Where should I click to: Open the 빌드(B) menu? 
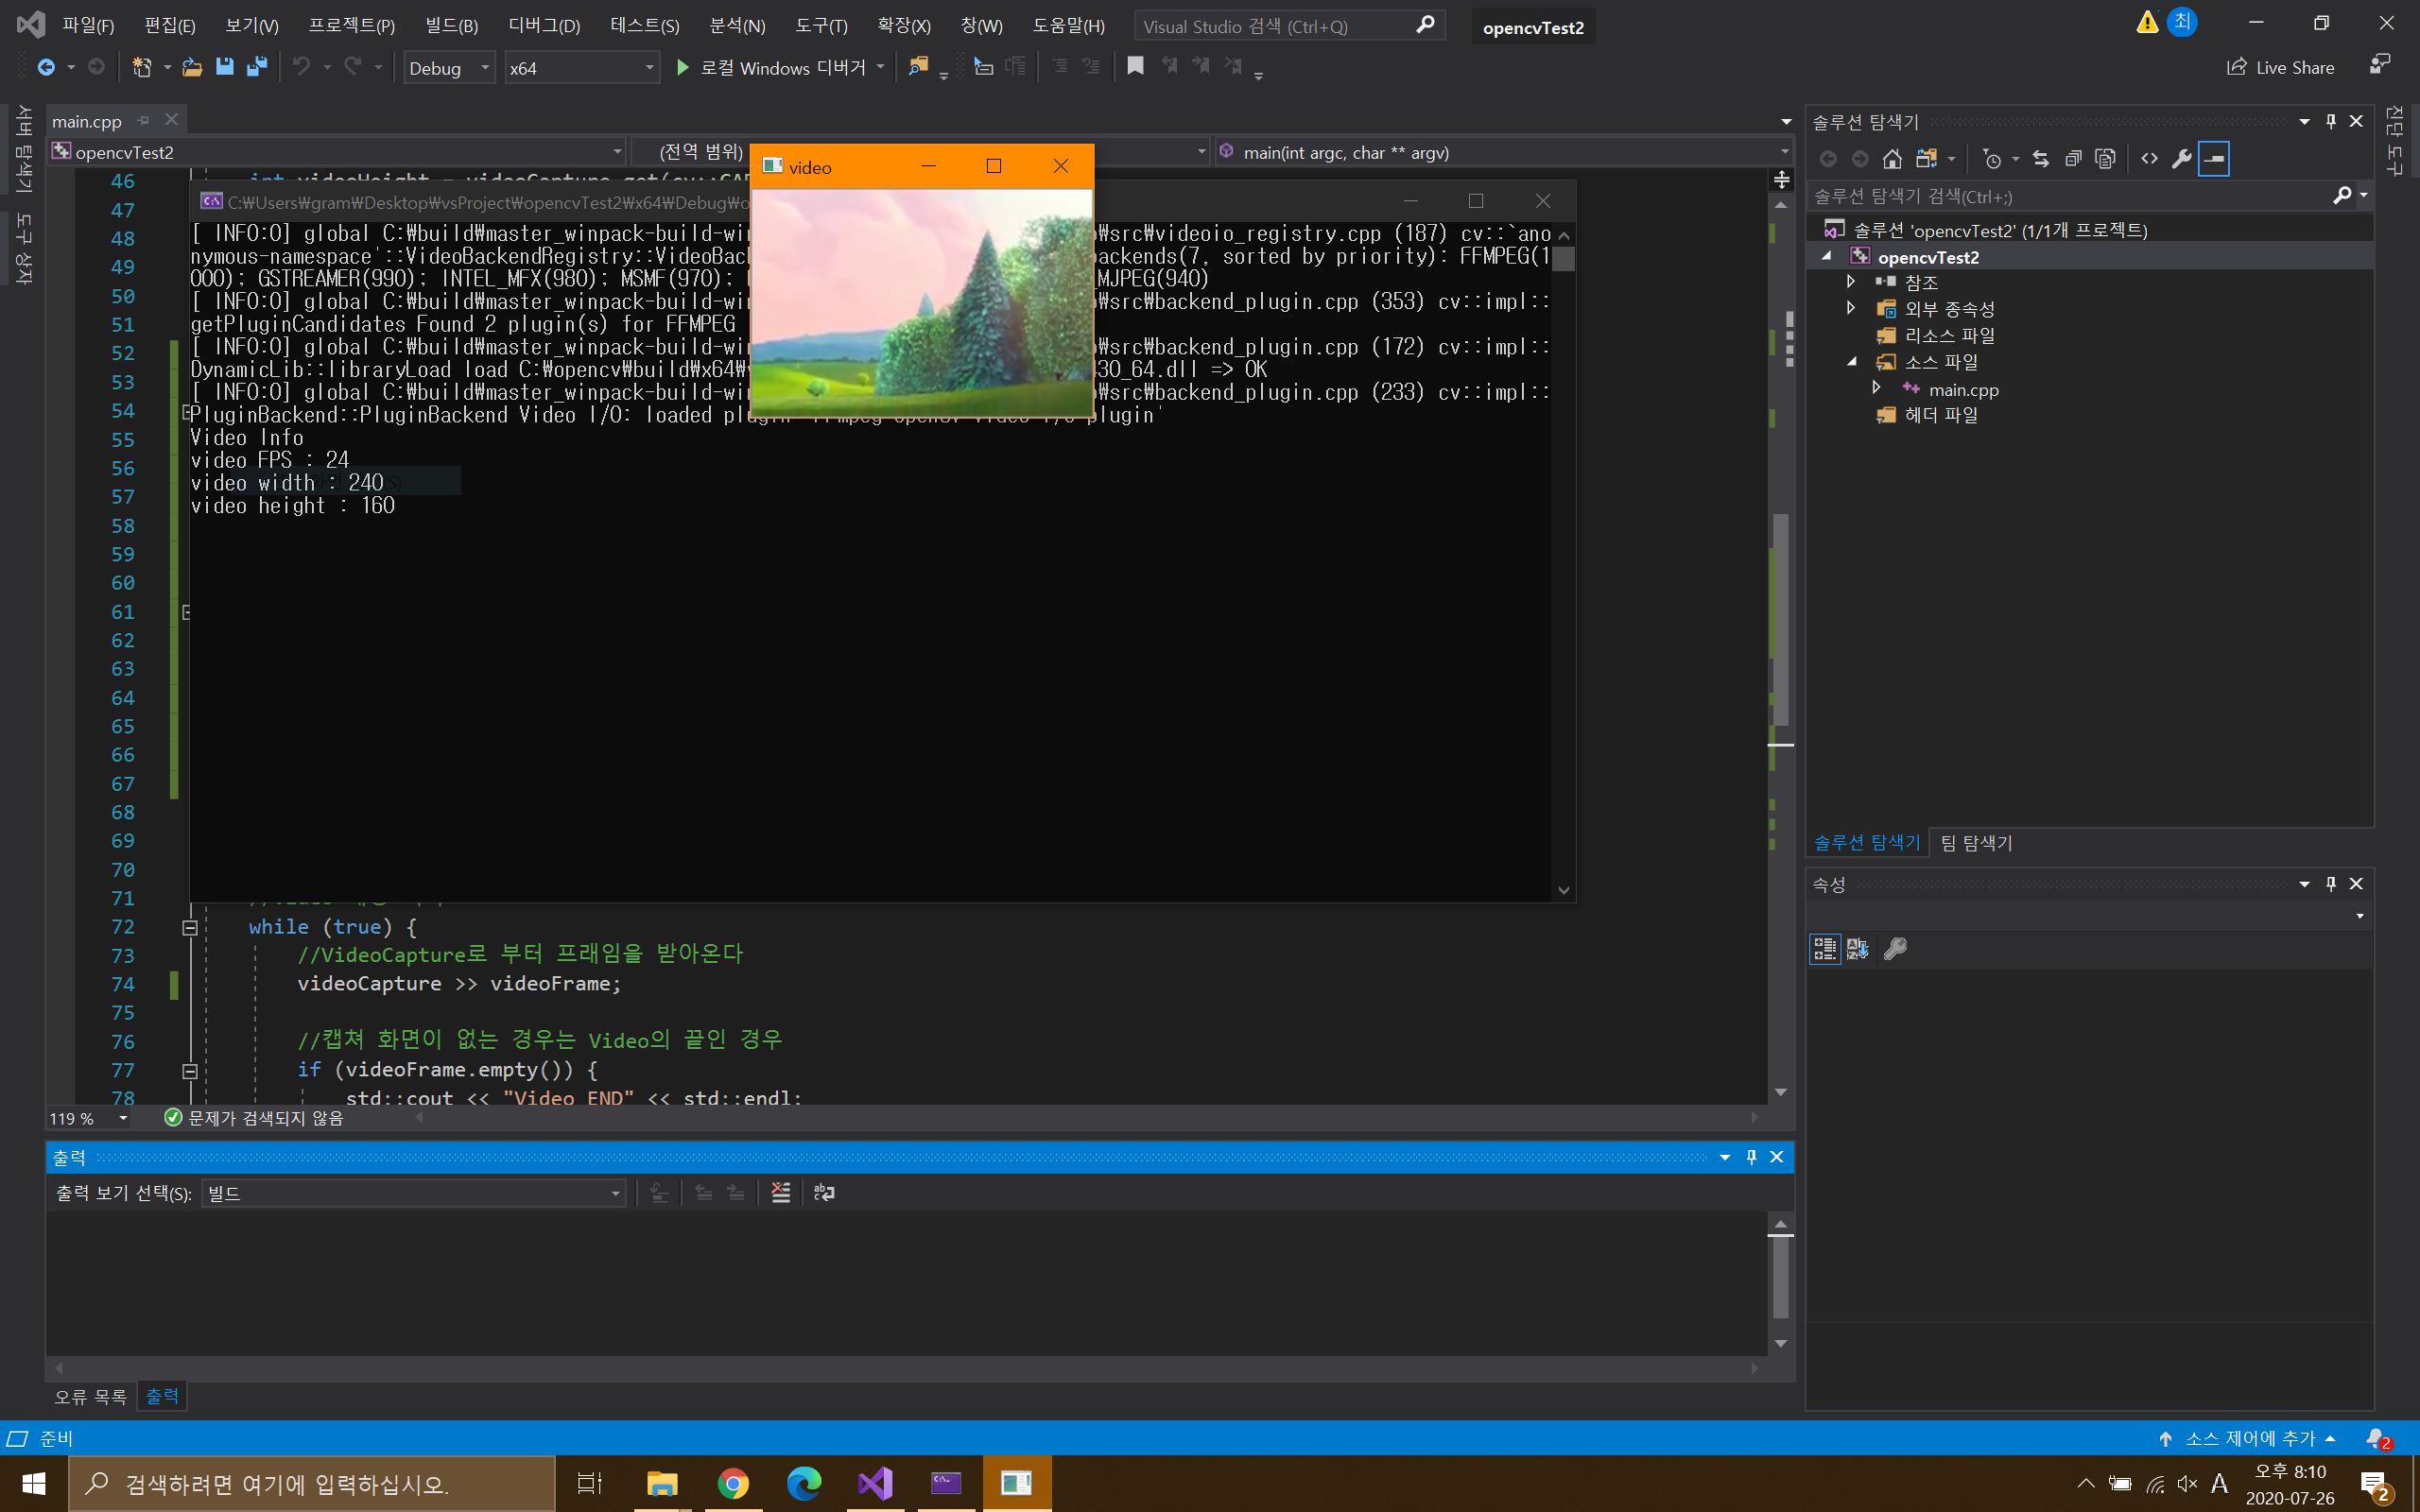[x=451, y=26]
